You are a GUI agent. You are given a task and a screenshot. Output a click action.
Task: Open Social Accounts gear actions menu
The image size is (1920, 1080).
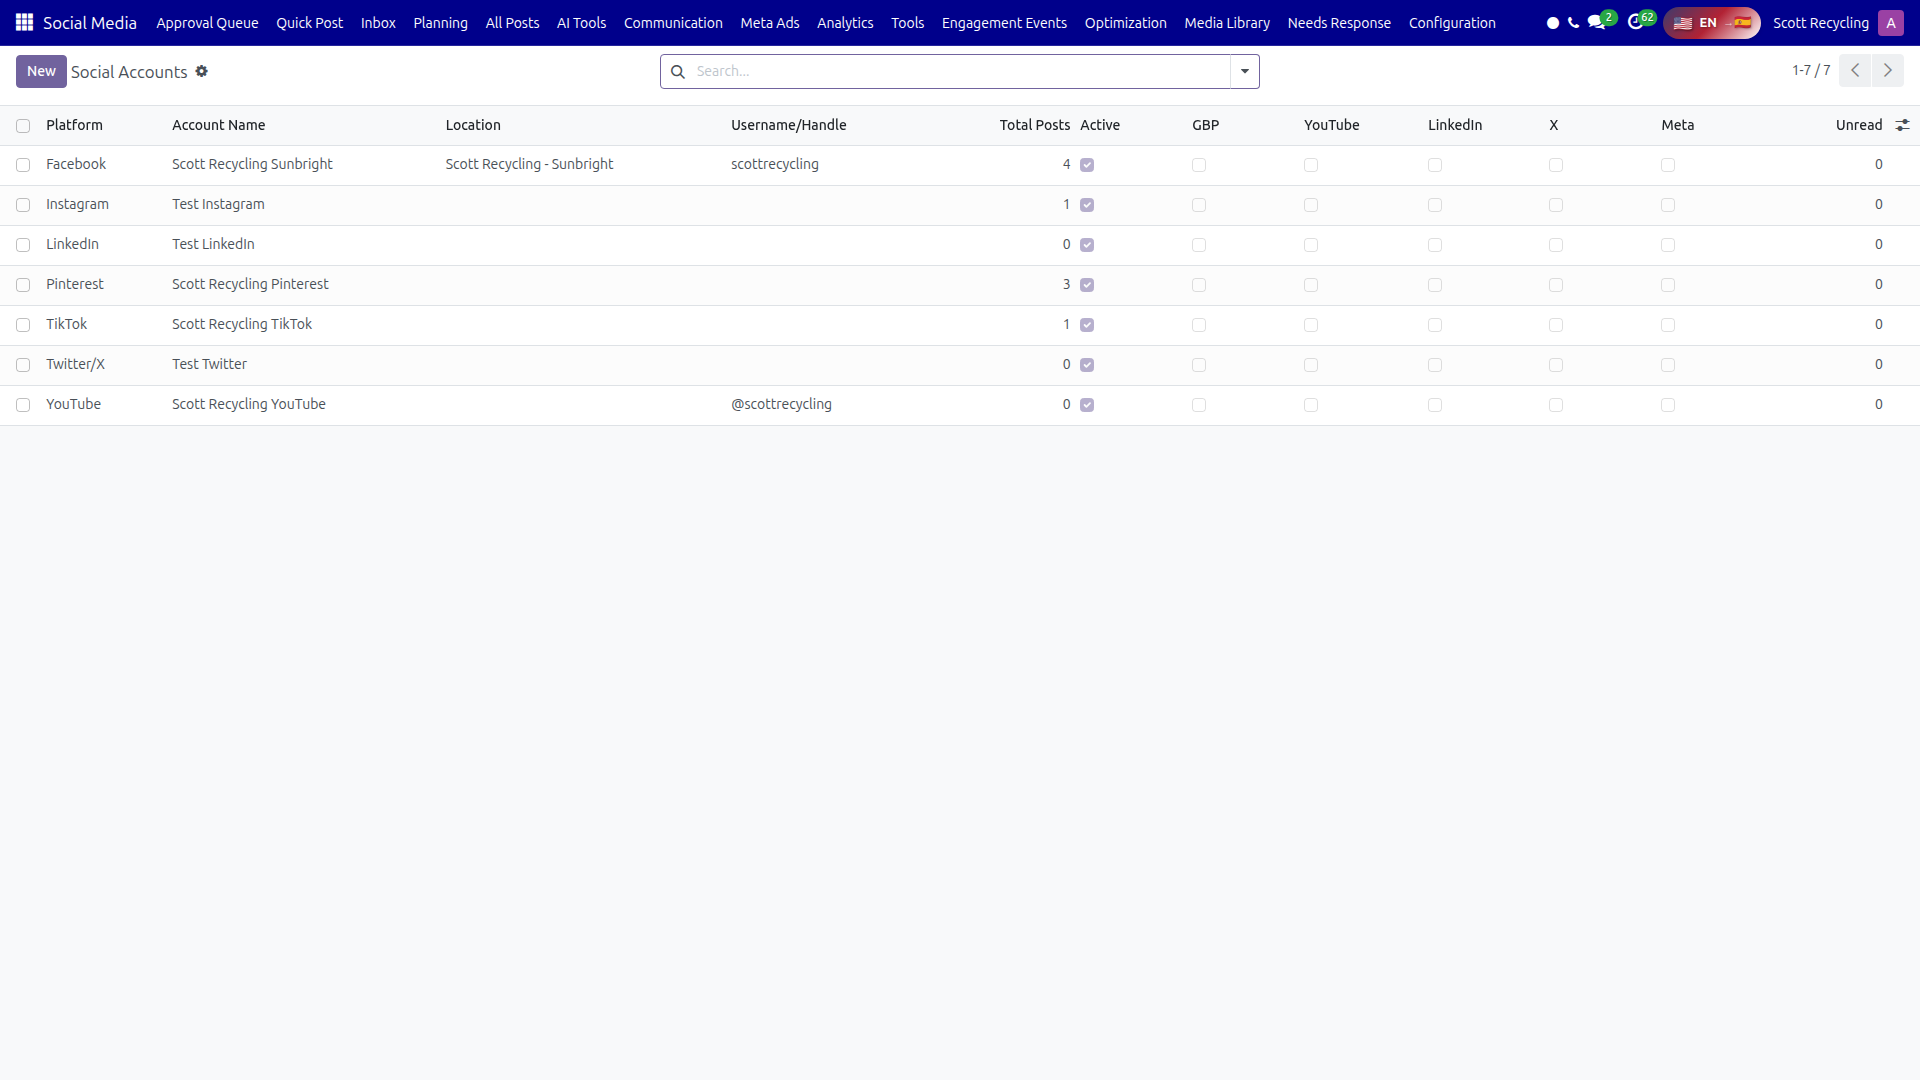click(x=202, y=71)
